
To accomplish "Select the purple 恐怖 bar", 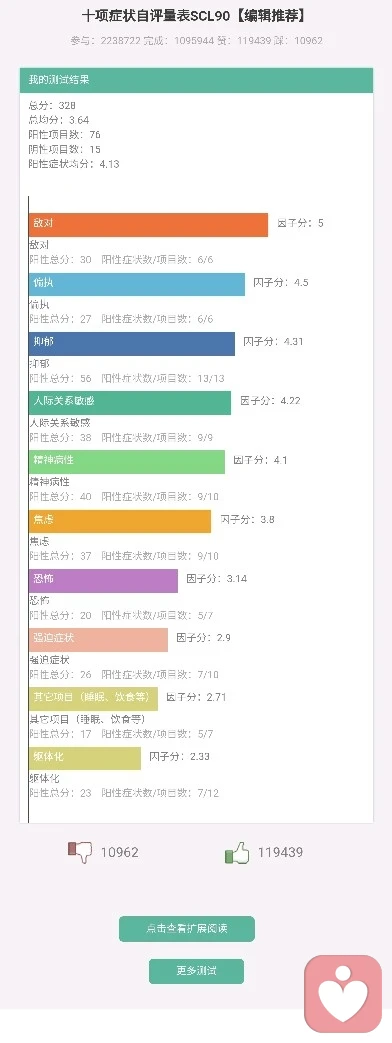I will click(x=103, y=580).
